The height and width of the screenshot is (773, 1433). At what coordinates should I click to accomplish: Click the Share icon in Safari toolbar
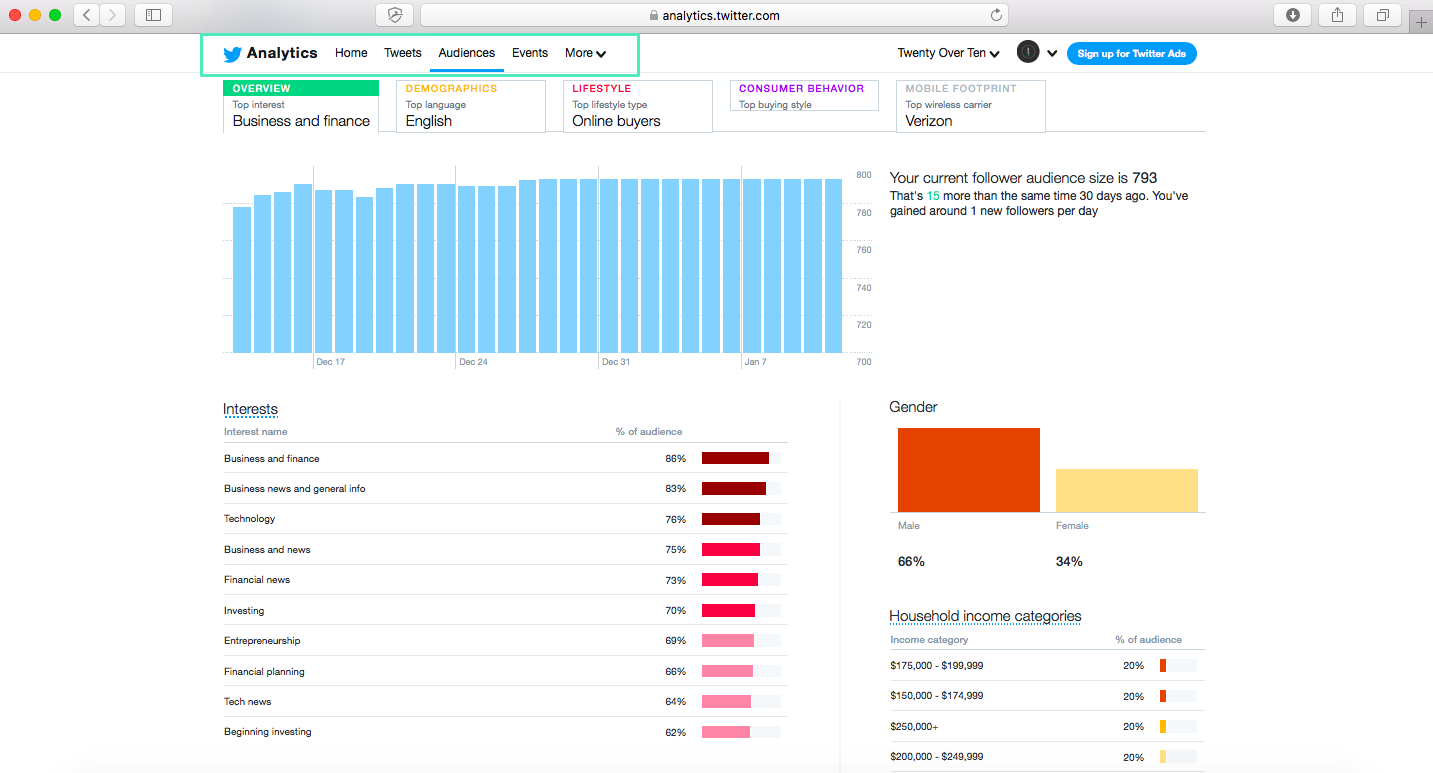(1337, 15)
